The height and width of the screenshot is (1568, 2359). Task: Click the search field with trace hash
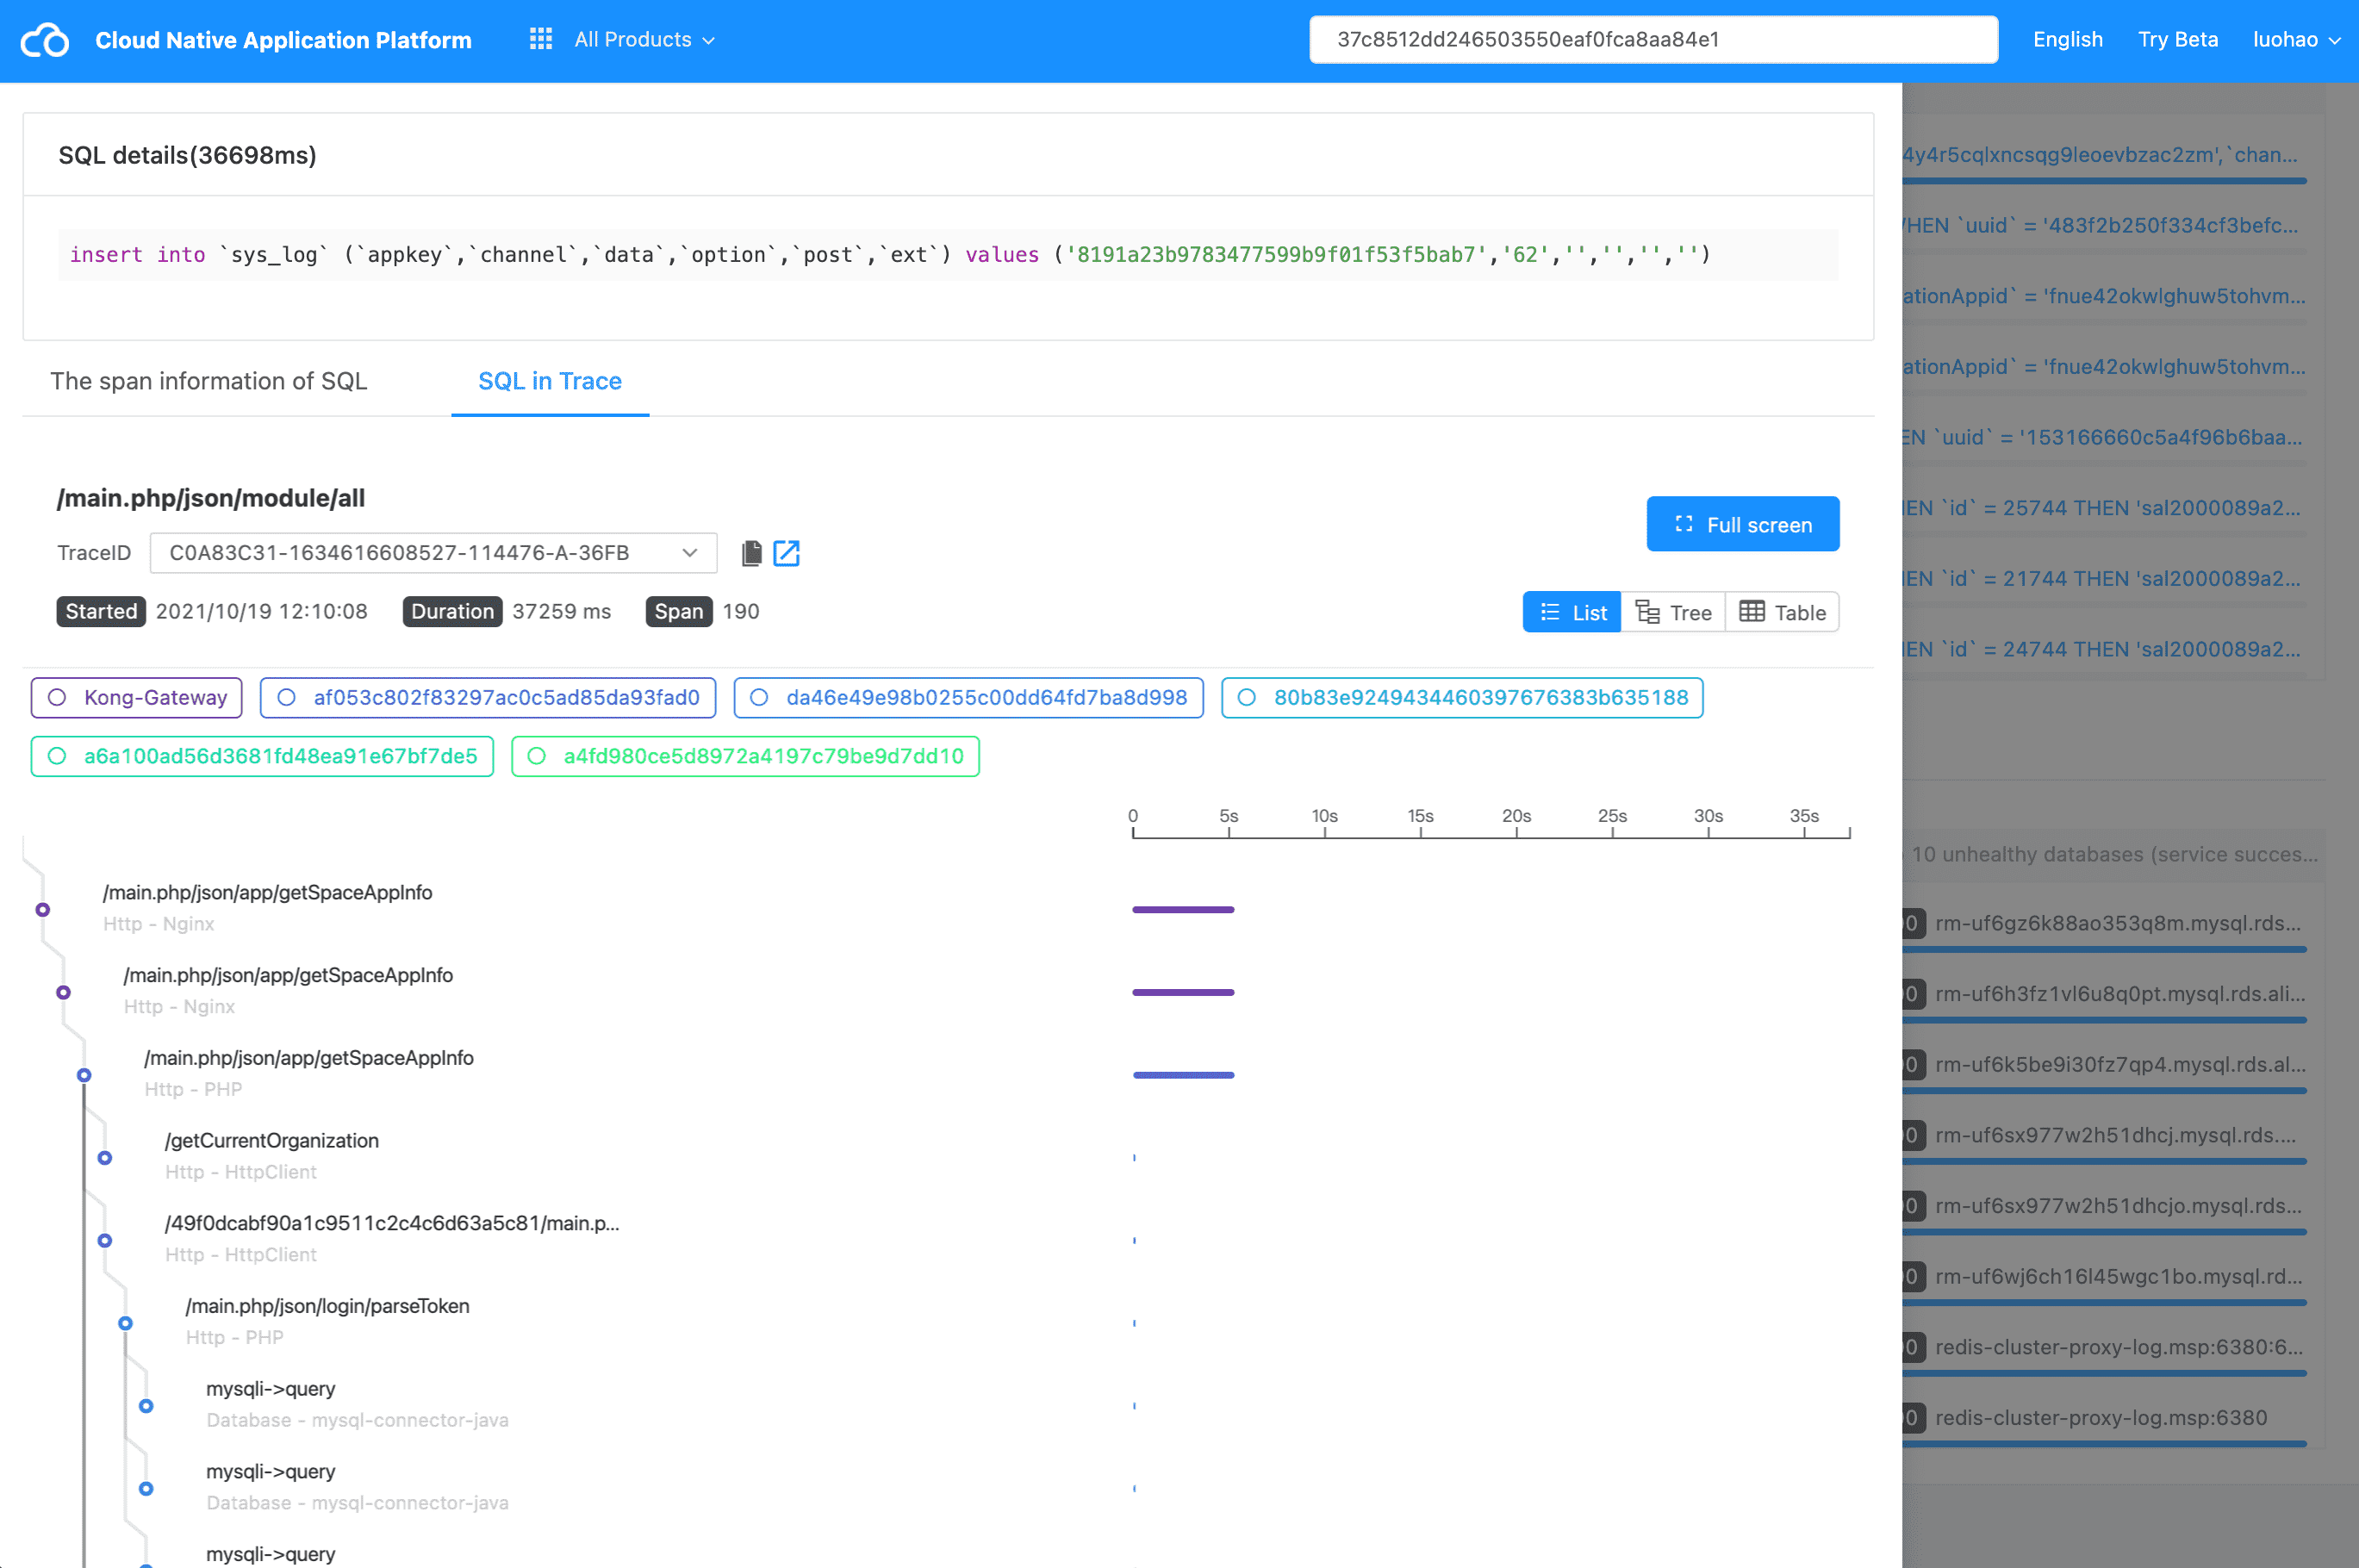pos(1654,40)
